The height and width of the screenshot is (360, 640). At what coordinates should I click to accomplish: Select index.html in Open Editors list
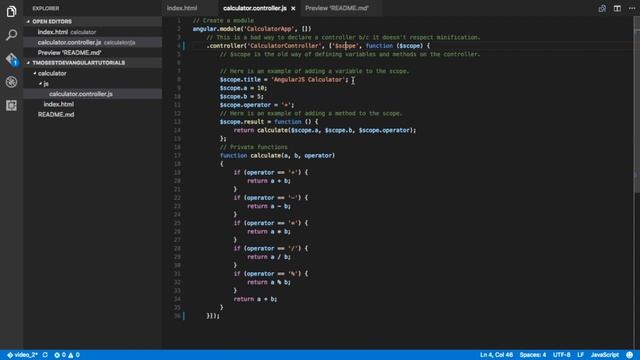[53, 32]
